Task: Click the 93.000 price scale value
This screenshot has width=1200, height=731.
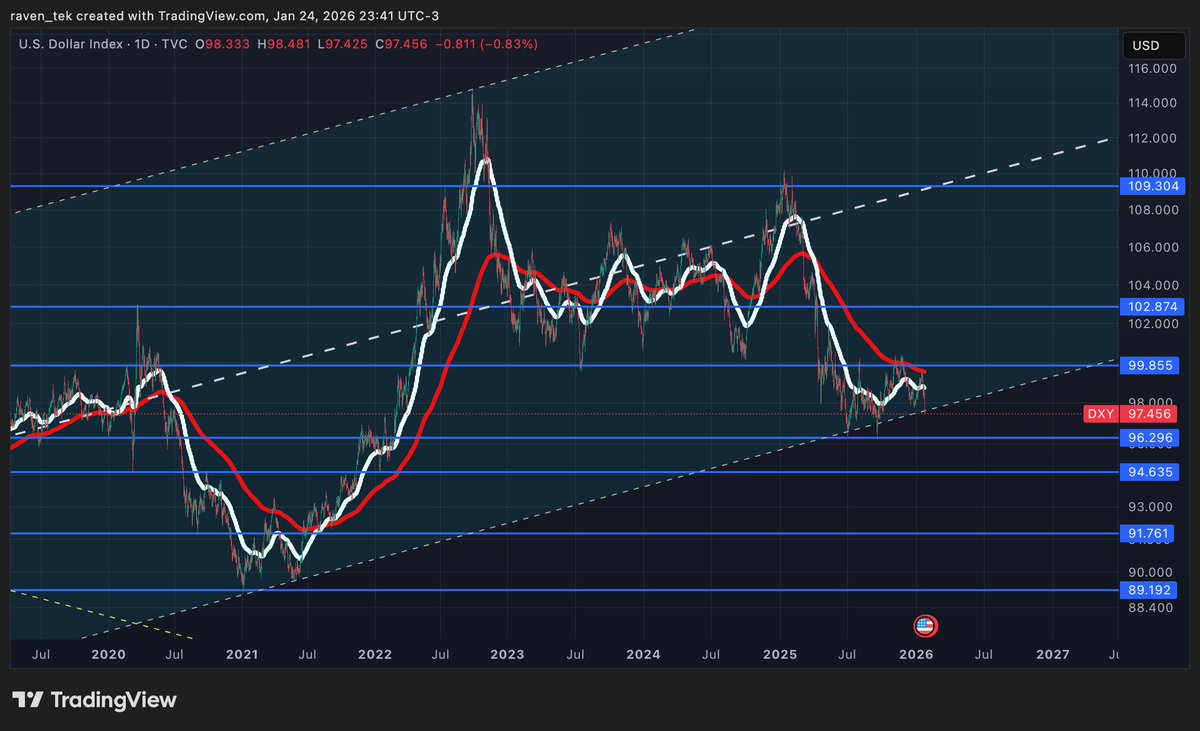Action: (x=1152, y=508)
